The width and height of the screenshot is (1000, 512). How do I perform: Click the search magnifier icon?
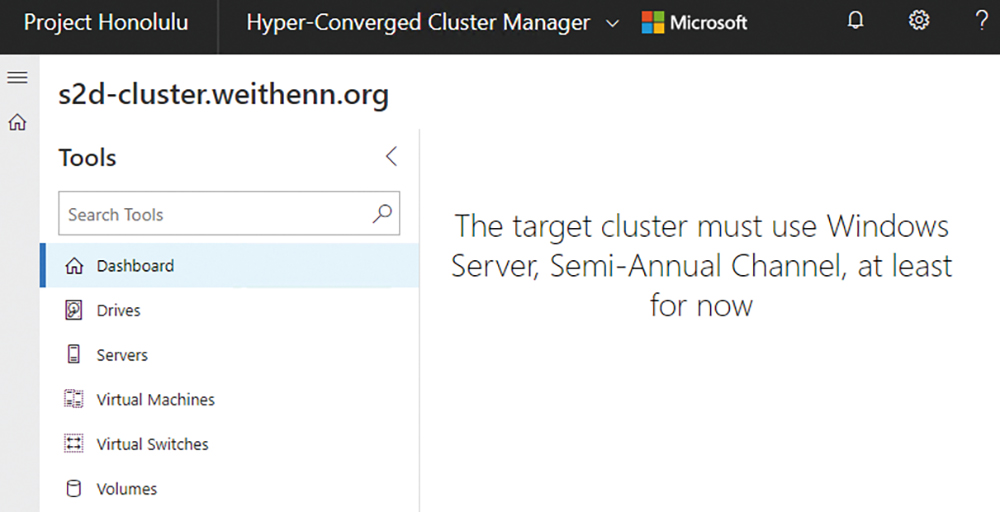pos(382,214)
